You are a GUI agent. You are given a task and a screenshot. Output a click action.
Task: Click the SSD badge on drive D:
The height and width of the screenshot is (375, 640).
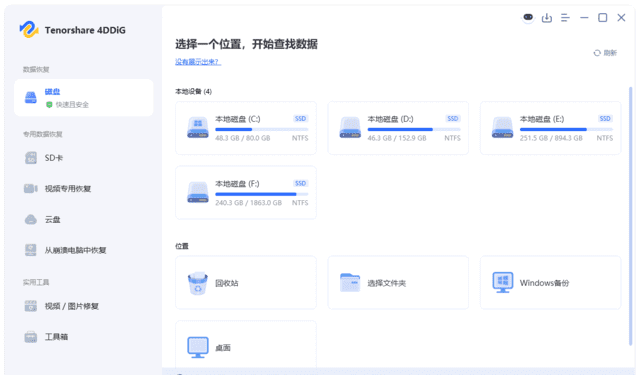[x=453, y=119]
